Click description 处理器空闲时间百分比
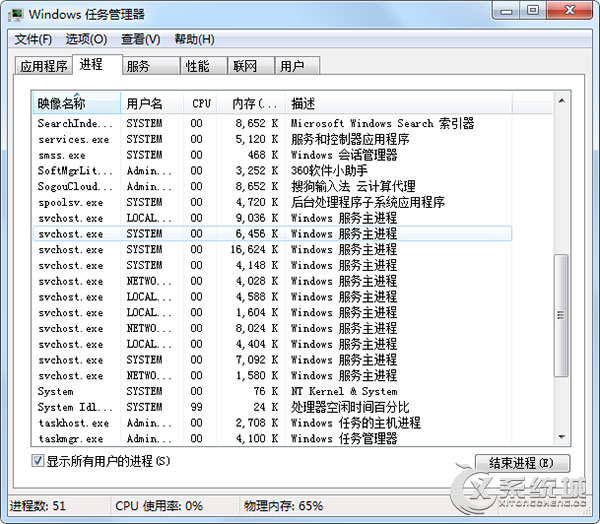 [350, 407]
